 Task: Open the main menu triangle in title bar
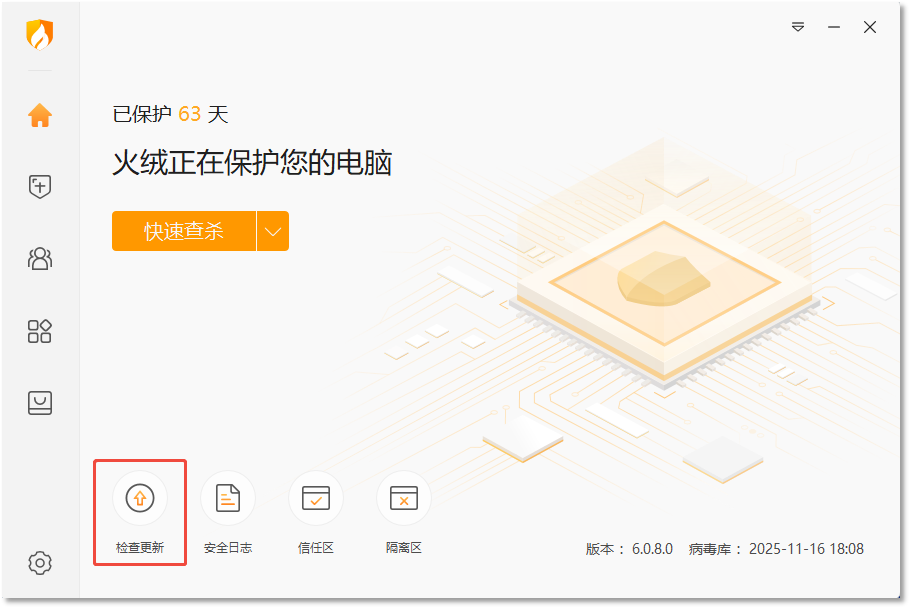click(798, 27)
